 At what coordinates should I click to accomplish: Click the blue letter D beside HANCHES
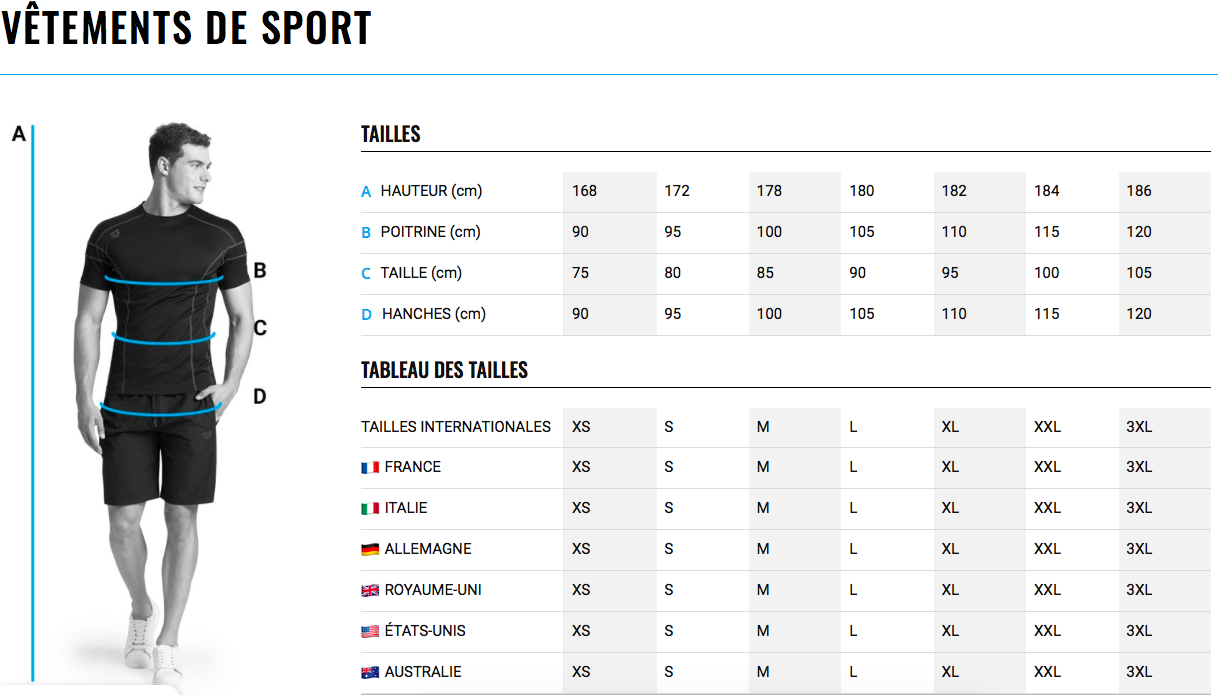click(366, 314)
